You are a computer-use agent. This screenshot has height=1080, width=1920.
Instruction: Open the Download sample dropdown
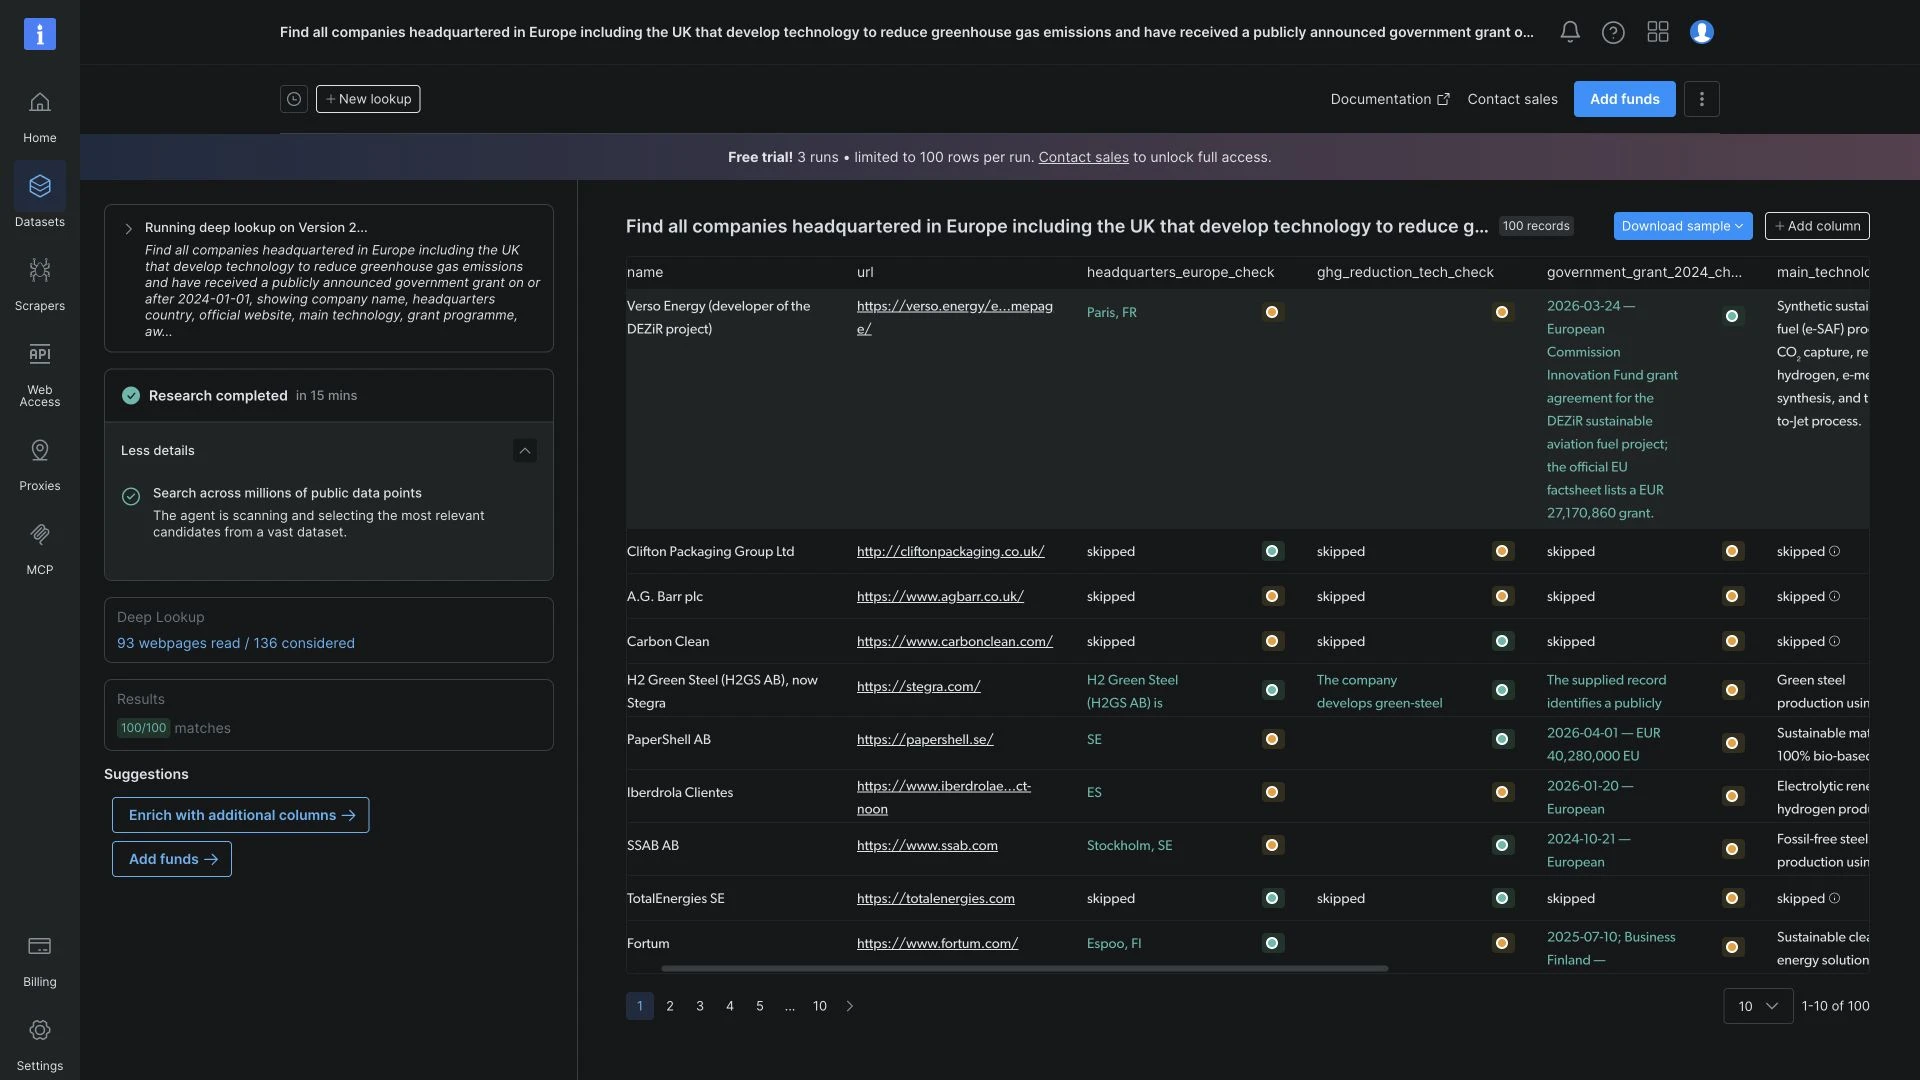pyautogui.click(x=1683, y=226)
